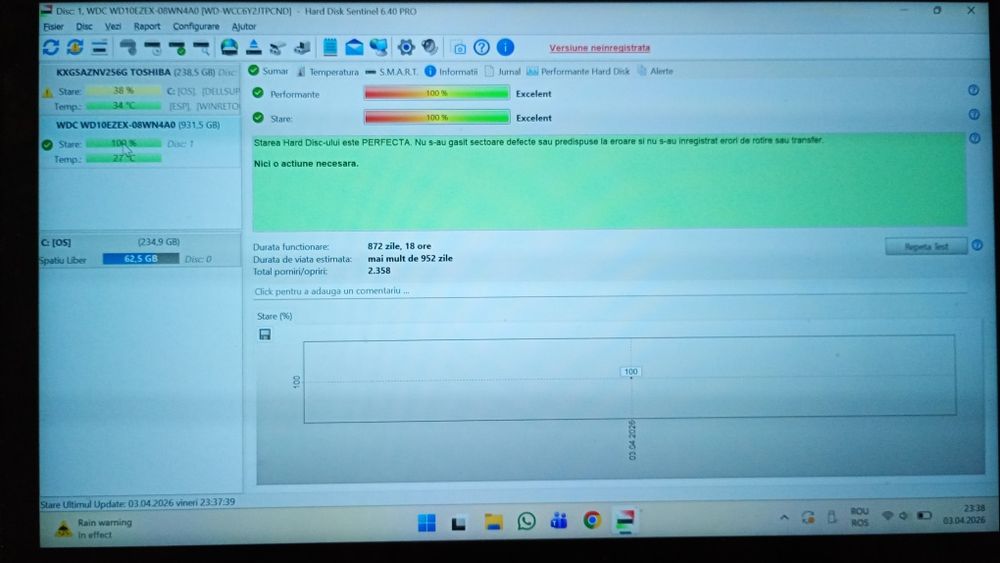Click the eject disk toolbar icon
Screen dimensions: 1000x563
tap(254, 47)
